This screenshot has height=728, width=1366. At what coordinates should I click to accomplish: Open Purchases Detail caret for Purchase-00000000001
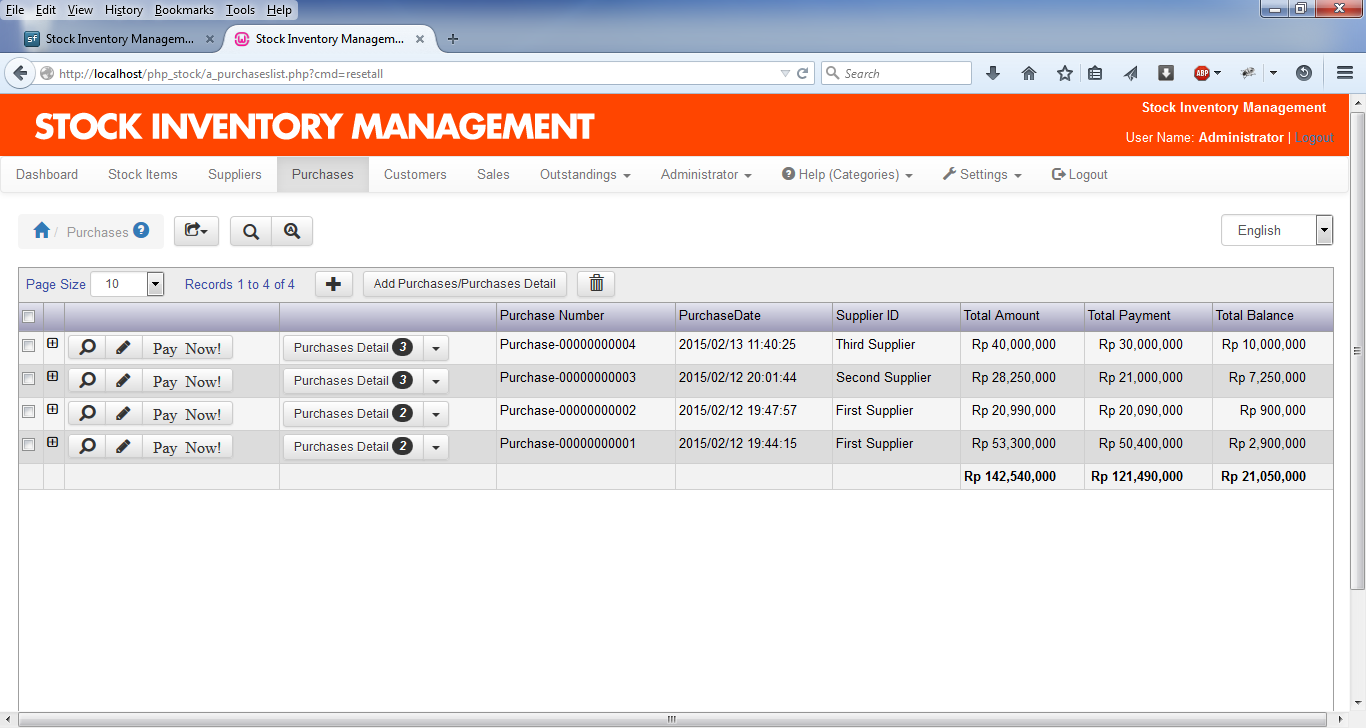point(436,447)
